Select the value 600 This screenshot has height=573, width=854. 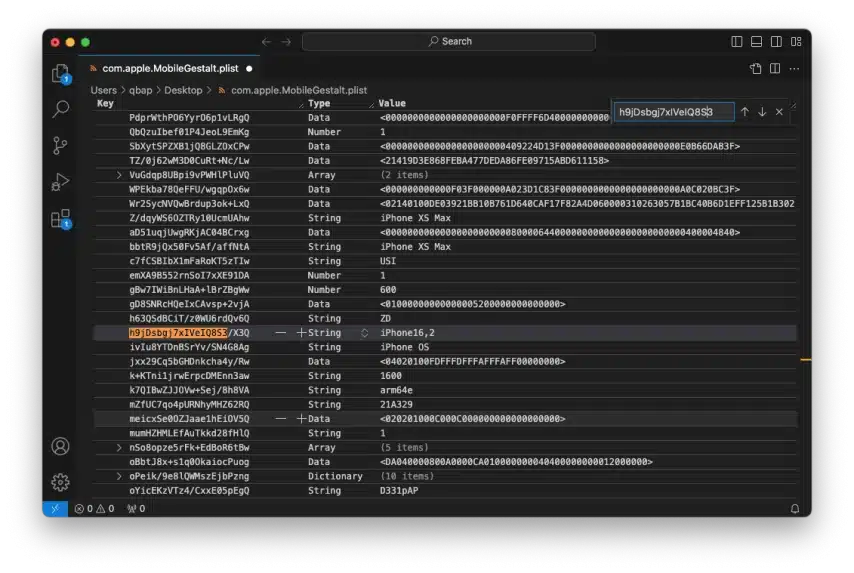pyautogui.click(x=388, y=290)
